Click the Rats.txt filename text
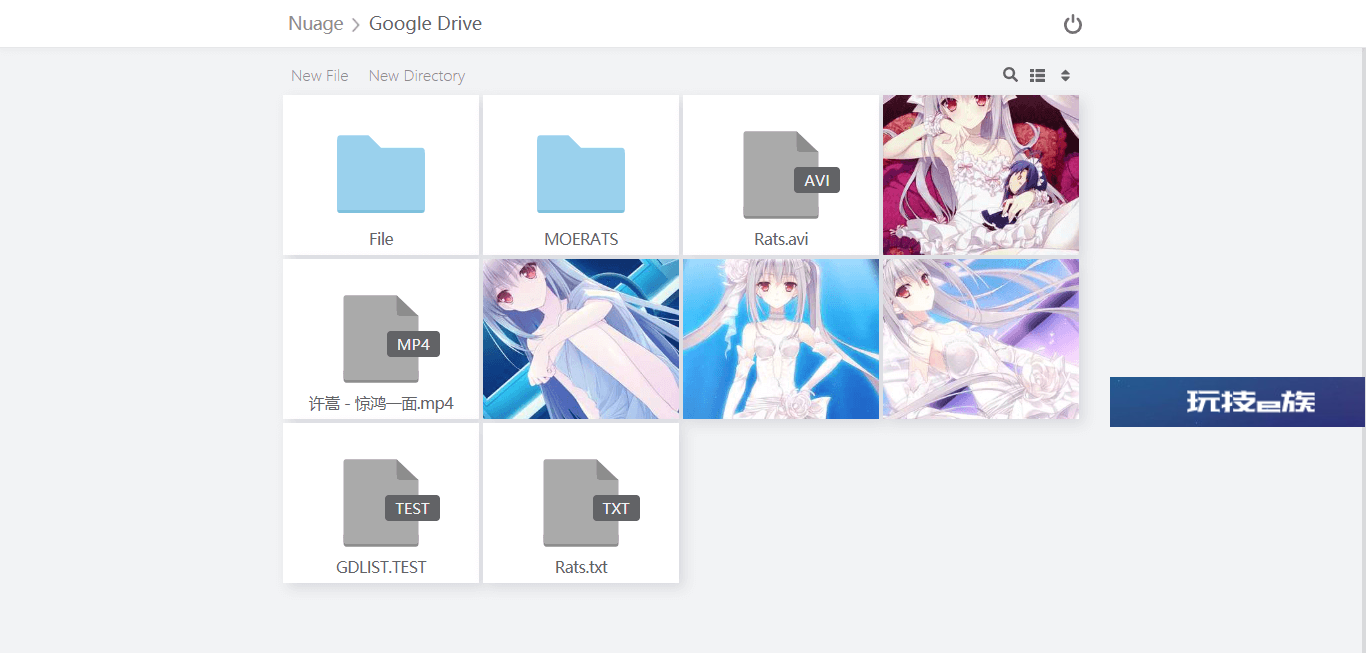The height and width of the screenshot is (653, 1366). pos(581,567)
